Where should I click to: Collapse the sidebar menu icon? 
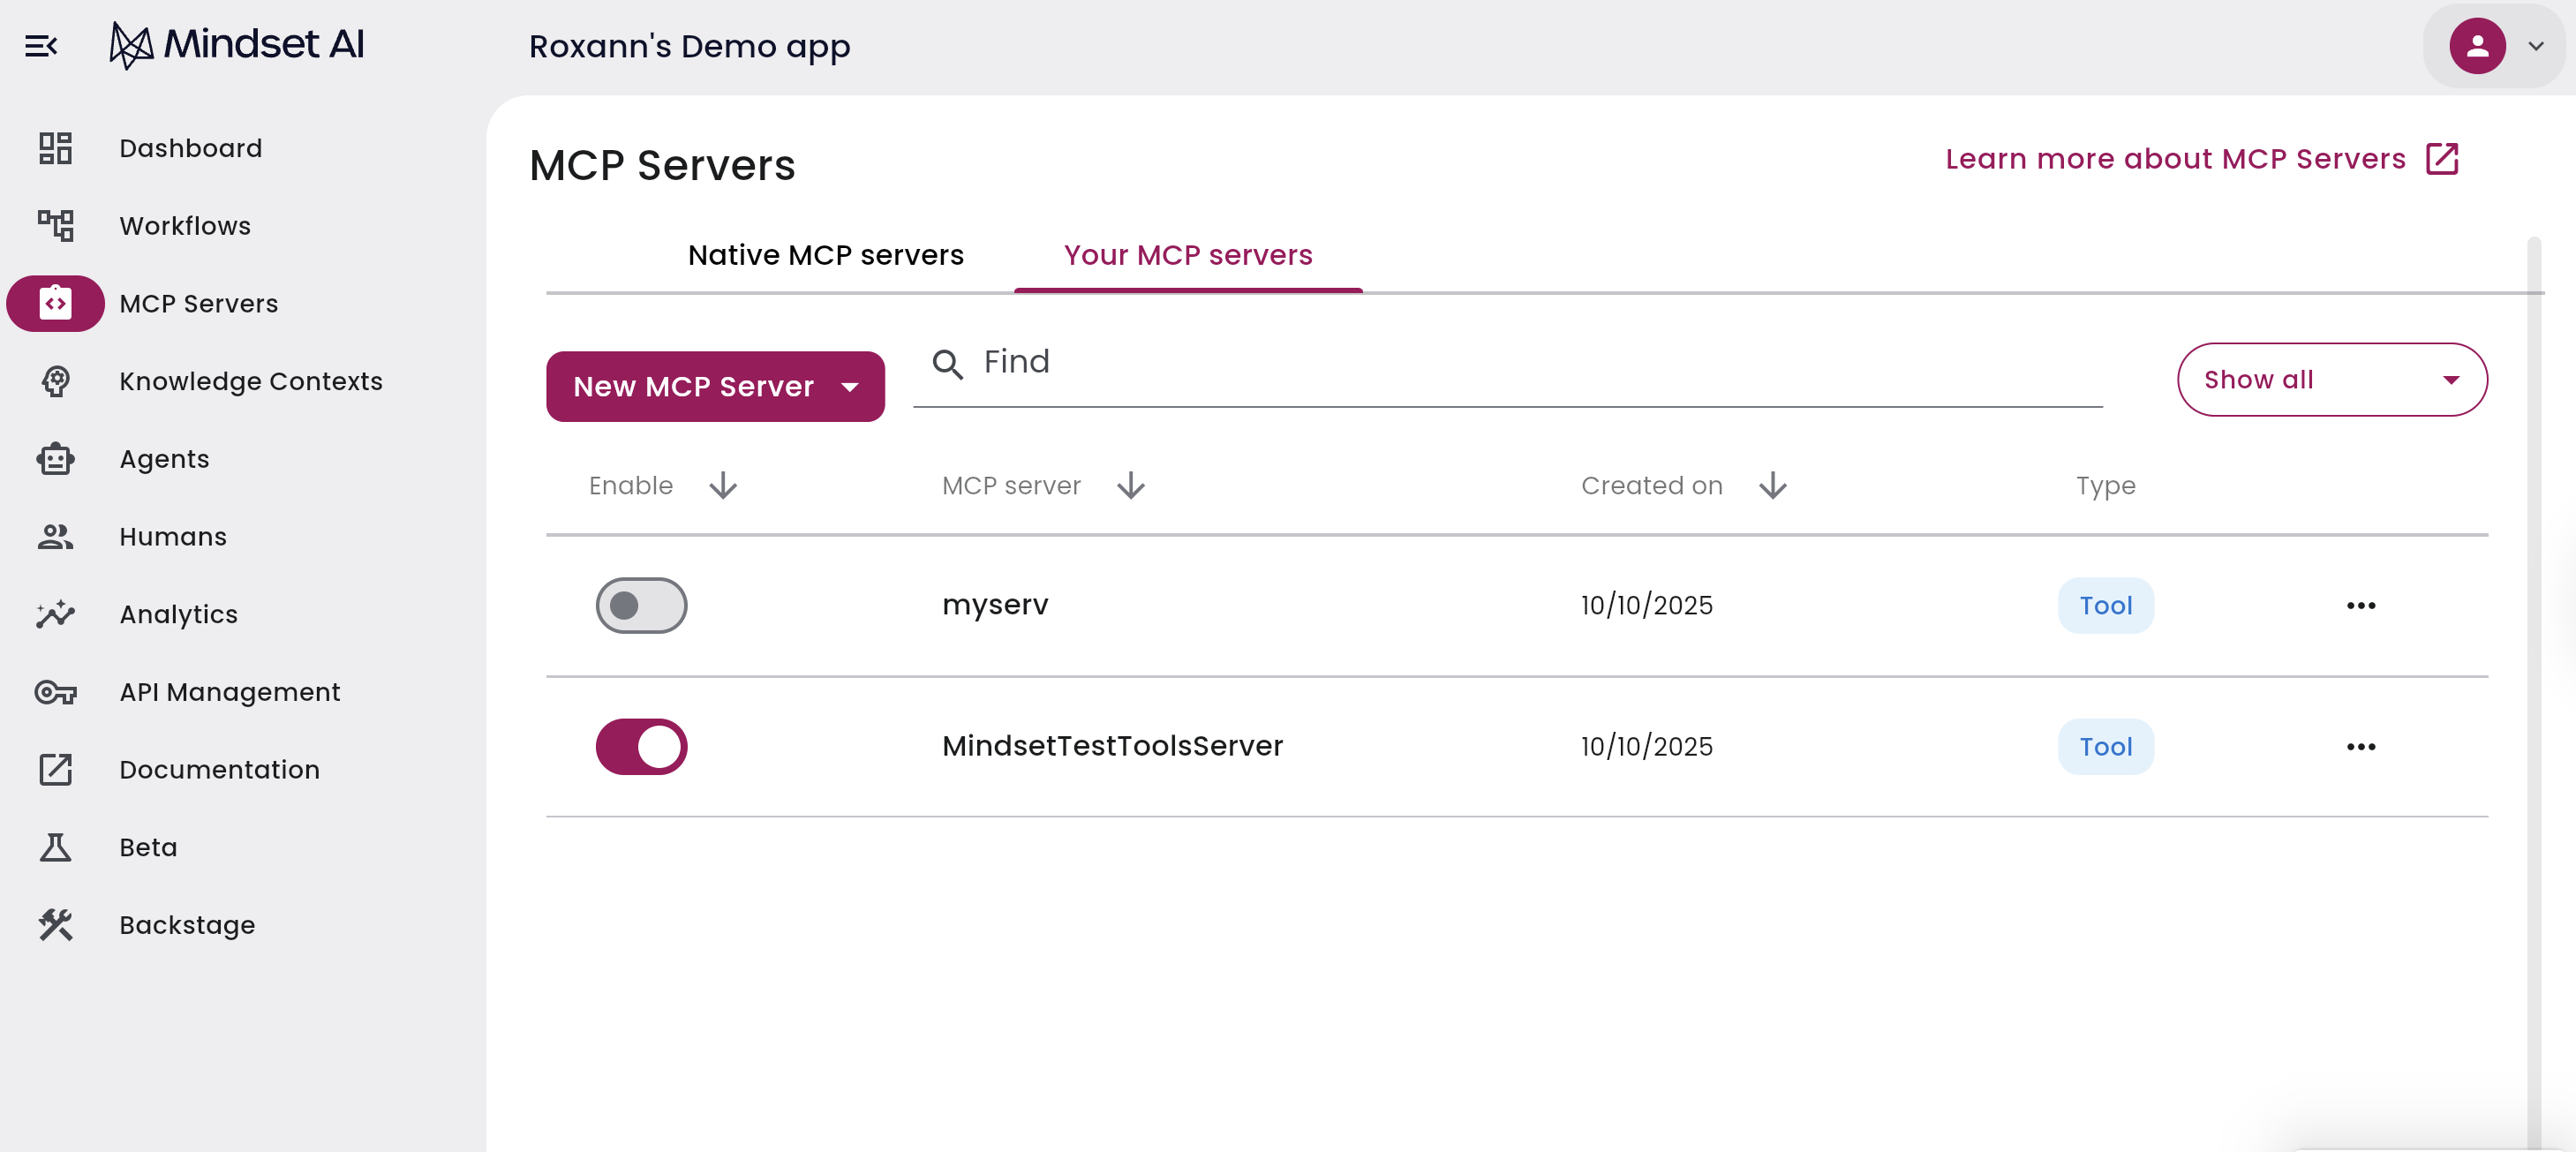pos(41,46)
